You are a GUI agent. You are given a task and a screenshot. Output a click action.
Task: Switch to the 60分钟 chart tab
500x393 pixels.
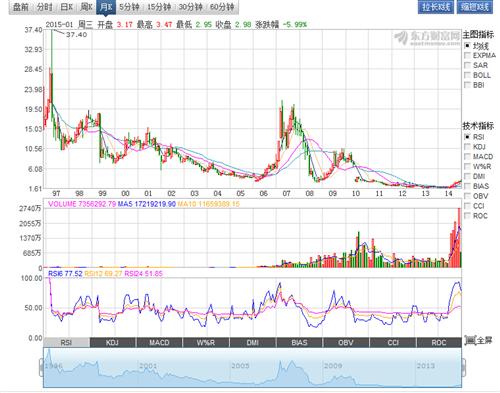[x=222, y=7]
